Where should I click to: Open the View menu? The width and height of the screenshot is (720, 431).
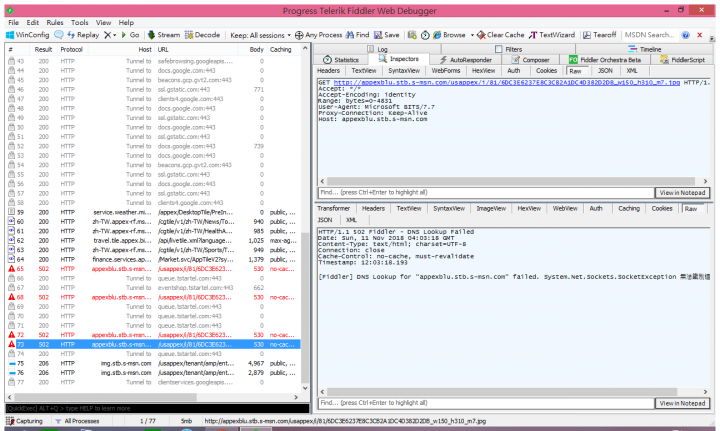[x=103, y=22]
